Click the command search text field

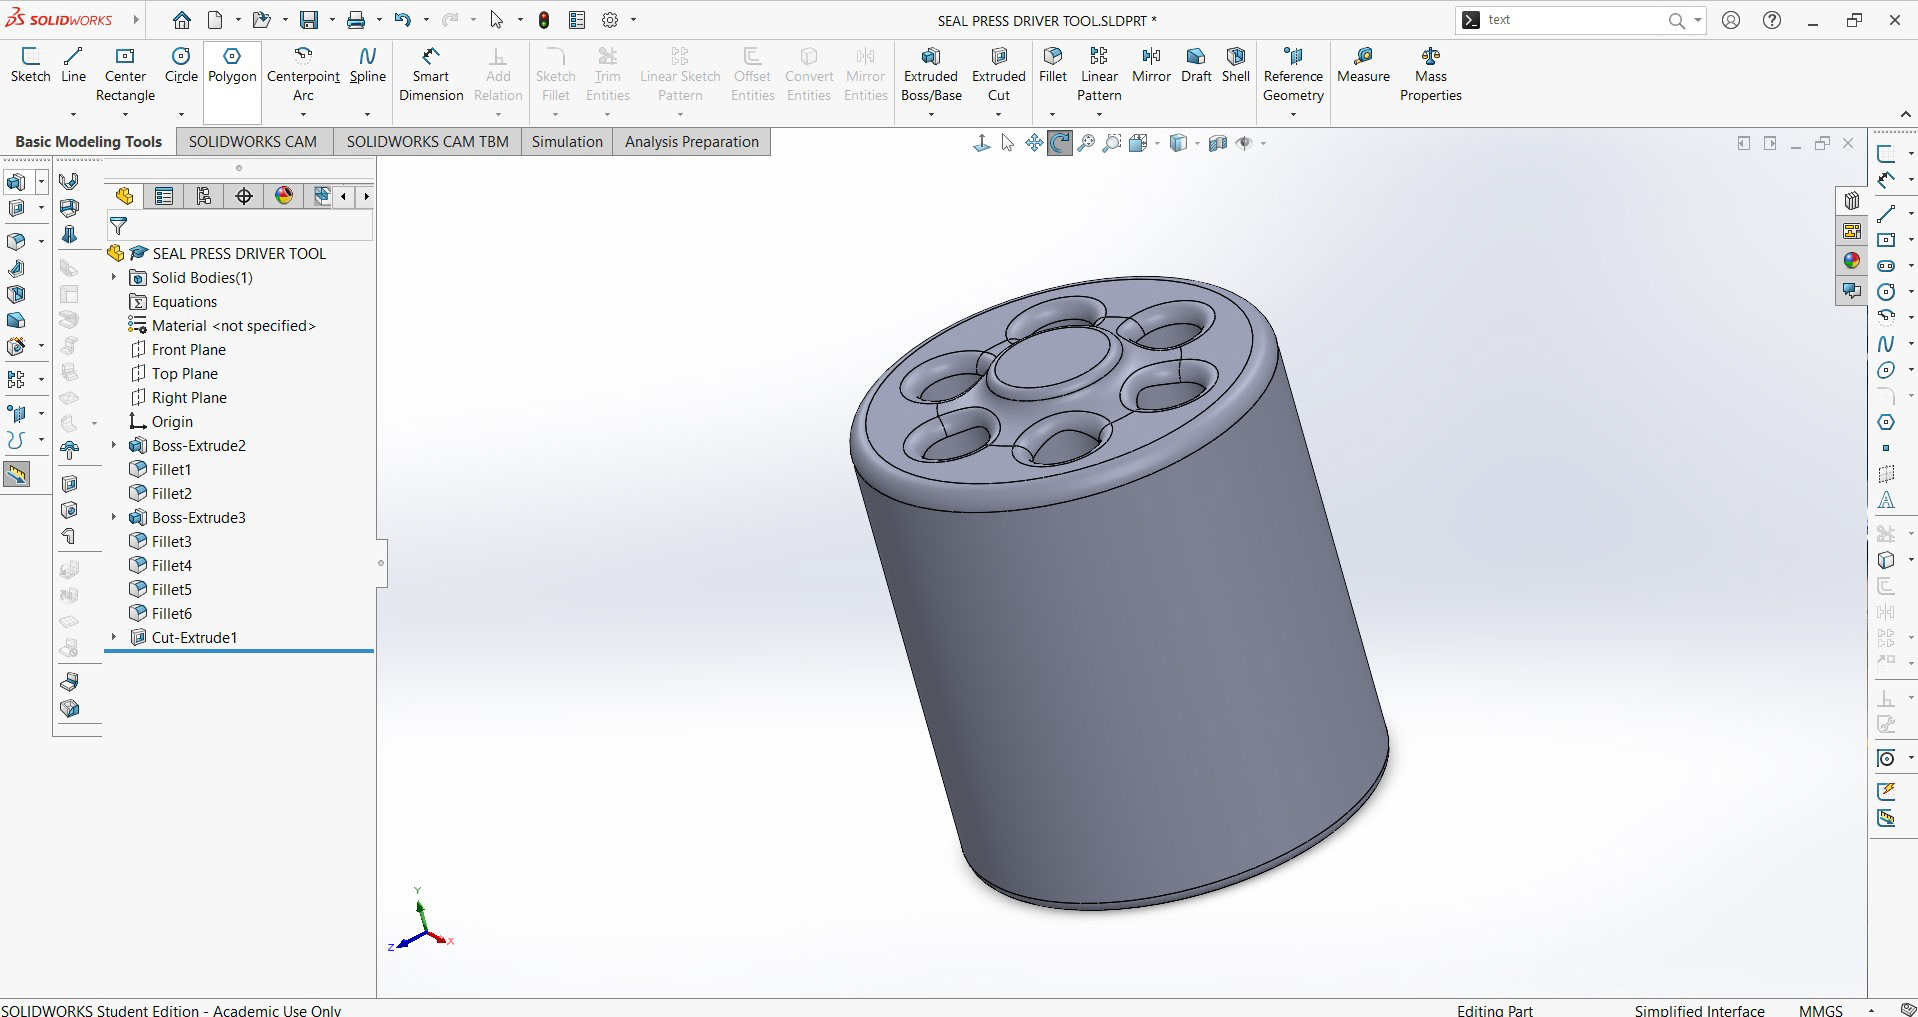coord(1574,20)
